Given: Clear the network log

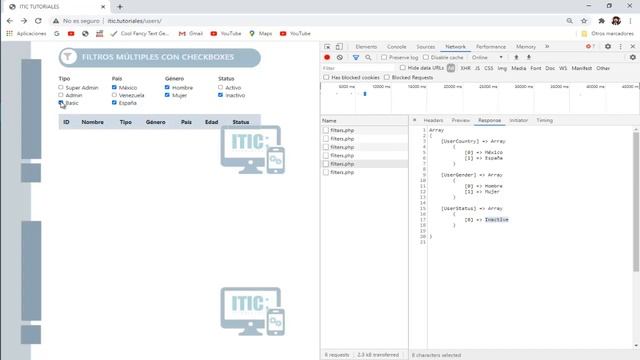Looking at the screenshot, I should click(x=340, y=58).
